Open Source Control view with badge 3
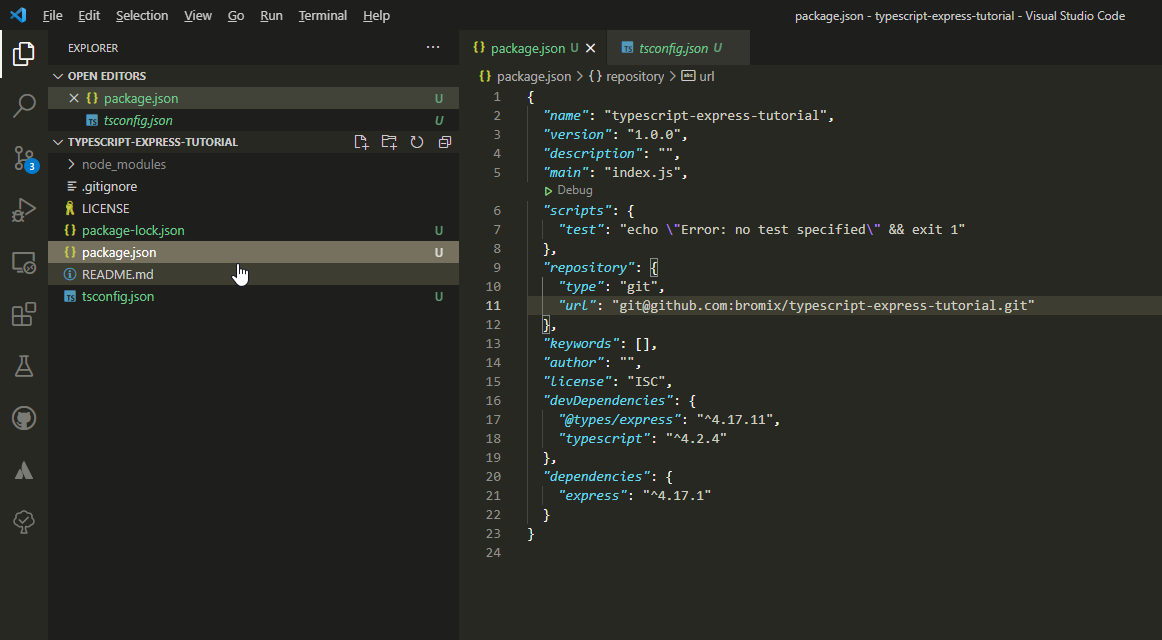 [x=24, y=158]
